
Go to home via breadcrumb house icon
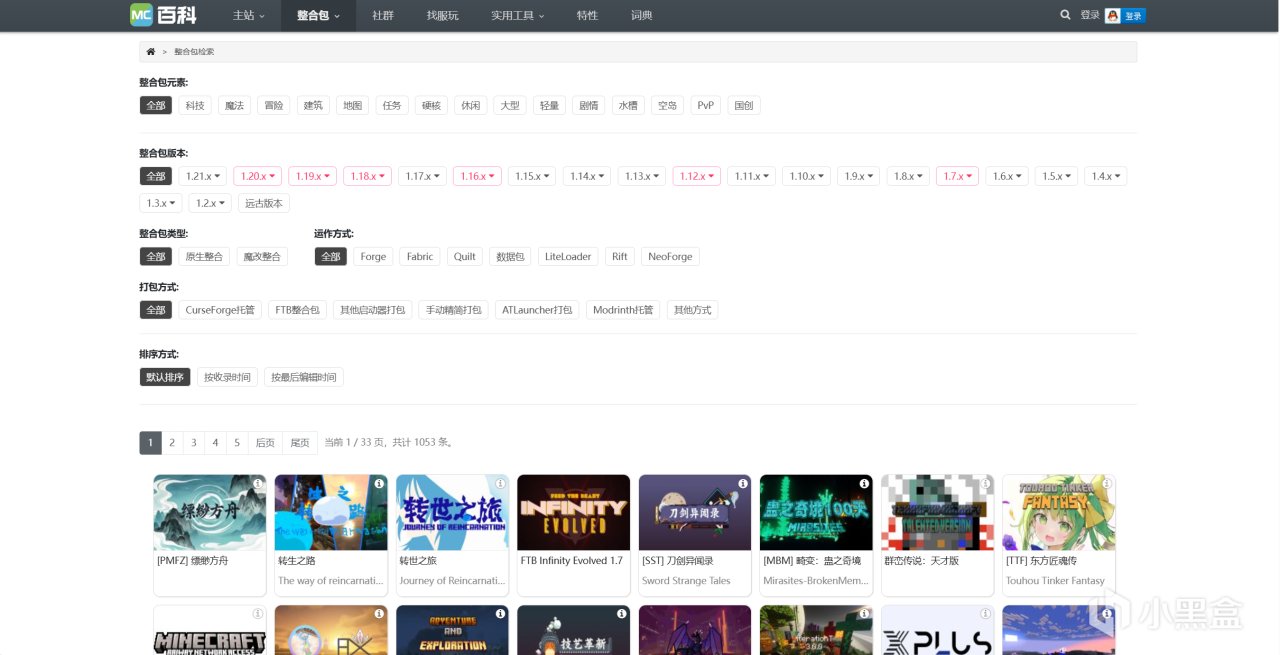(151, 51)
